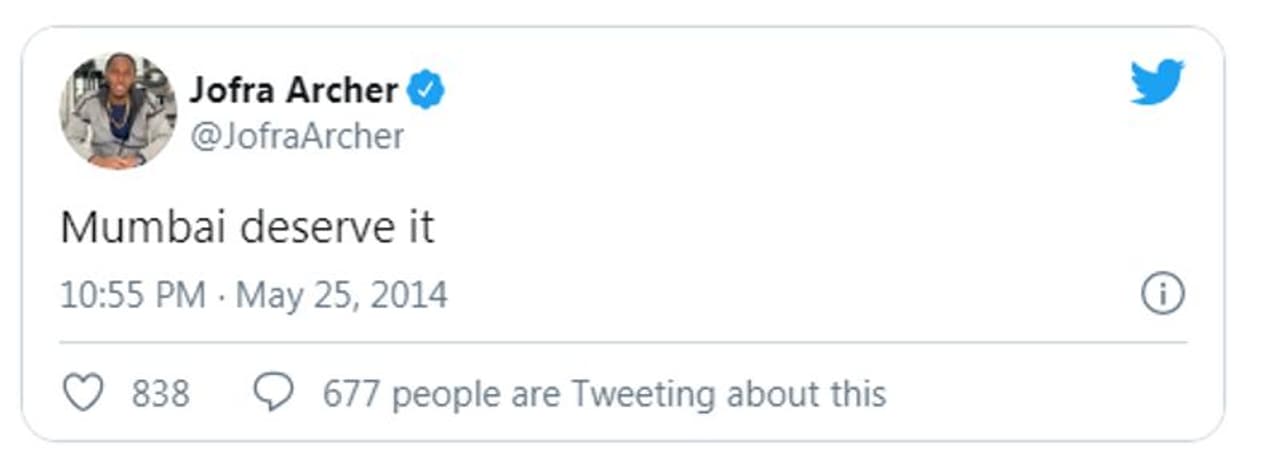Viewport: 1280px width, 461px height.
Task: Click the tweet text 'Mumbai deserve it'
Action: [247, 228]
